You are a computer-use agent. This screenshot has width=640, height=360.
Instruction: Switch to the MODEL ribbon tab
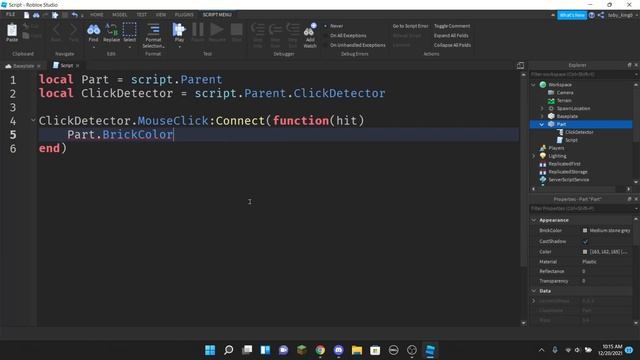[x=120, y=15]
